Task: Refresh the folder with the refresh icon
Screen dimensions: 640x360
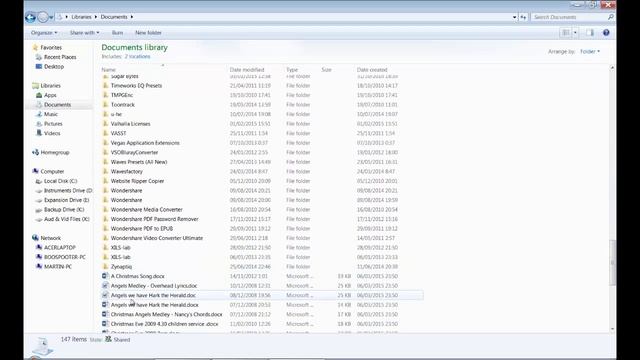Action: coord(523,17)
